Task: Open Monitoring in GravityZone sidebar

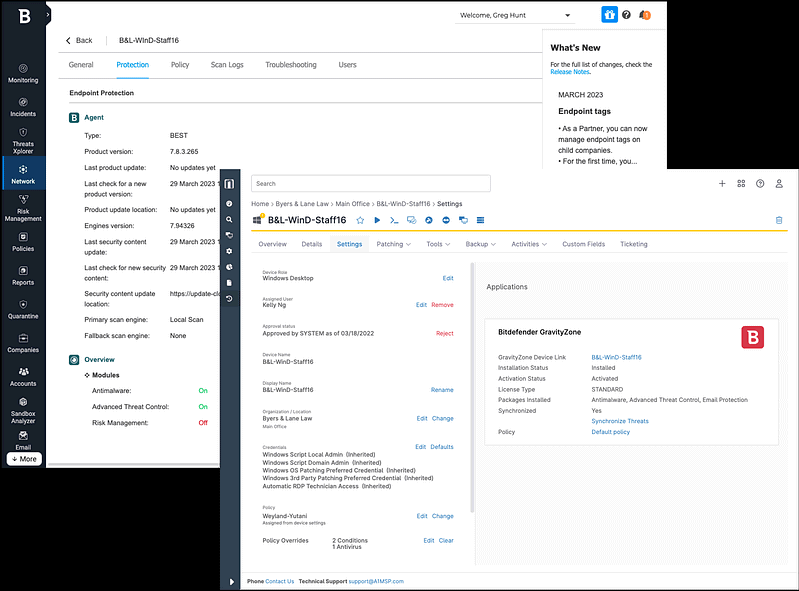Action: pyautogui.click(x=23, y=73)
